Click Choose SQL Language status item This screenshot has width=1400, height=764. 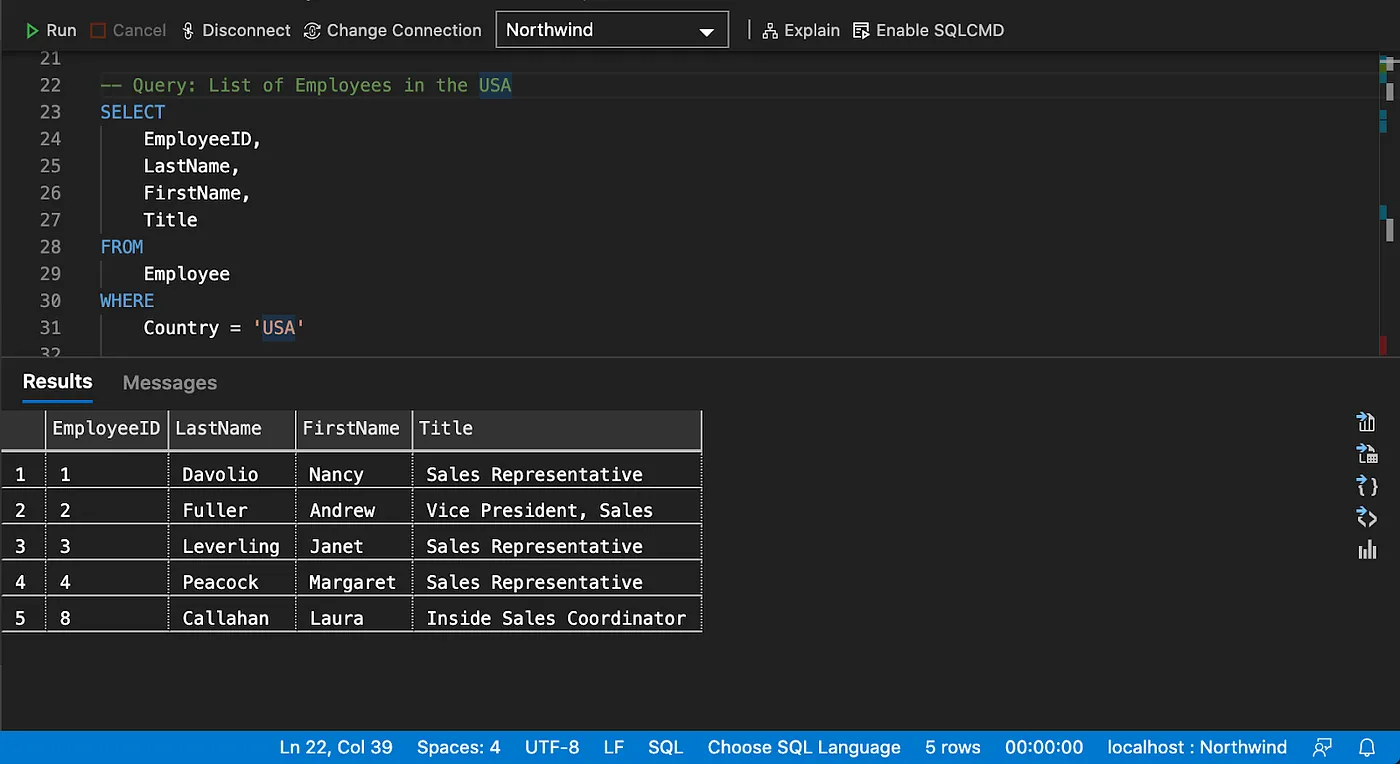tap(804, 747)
